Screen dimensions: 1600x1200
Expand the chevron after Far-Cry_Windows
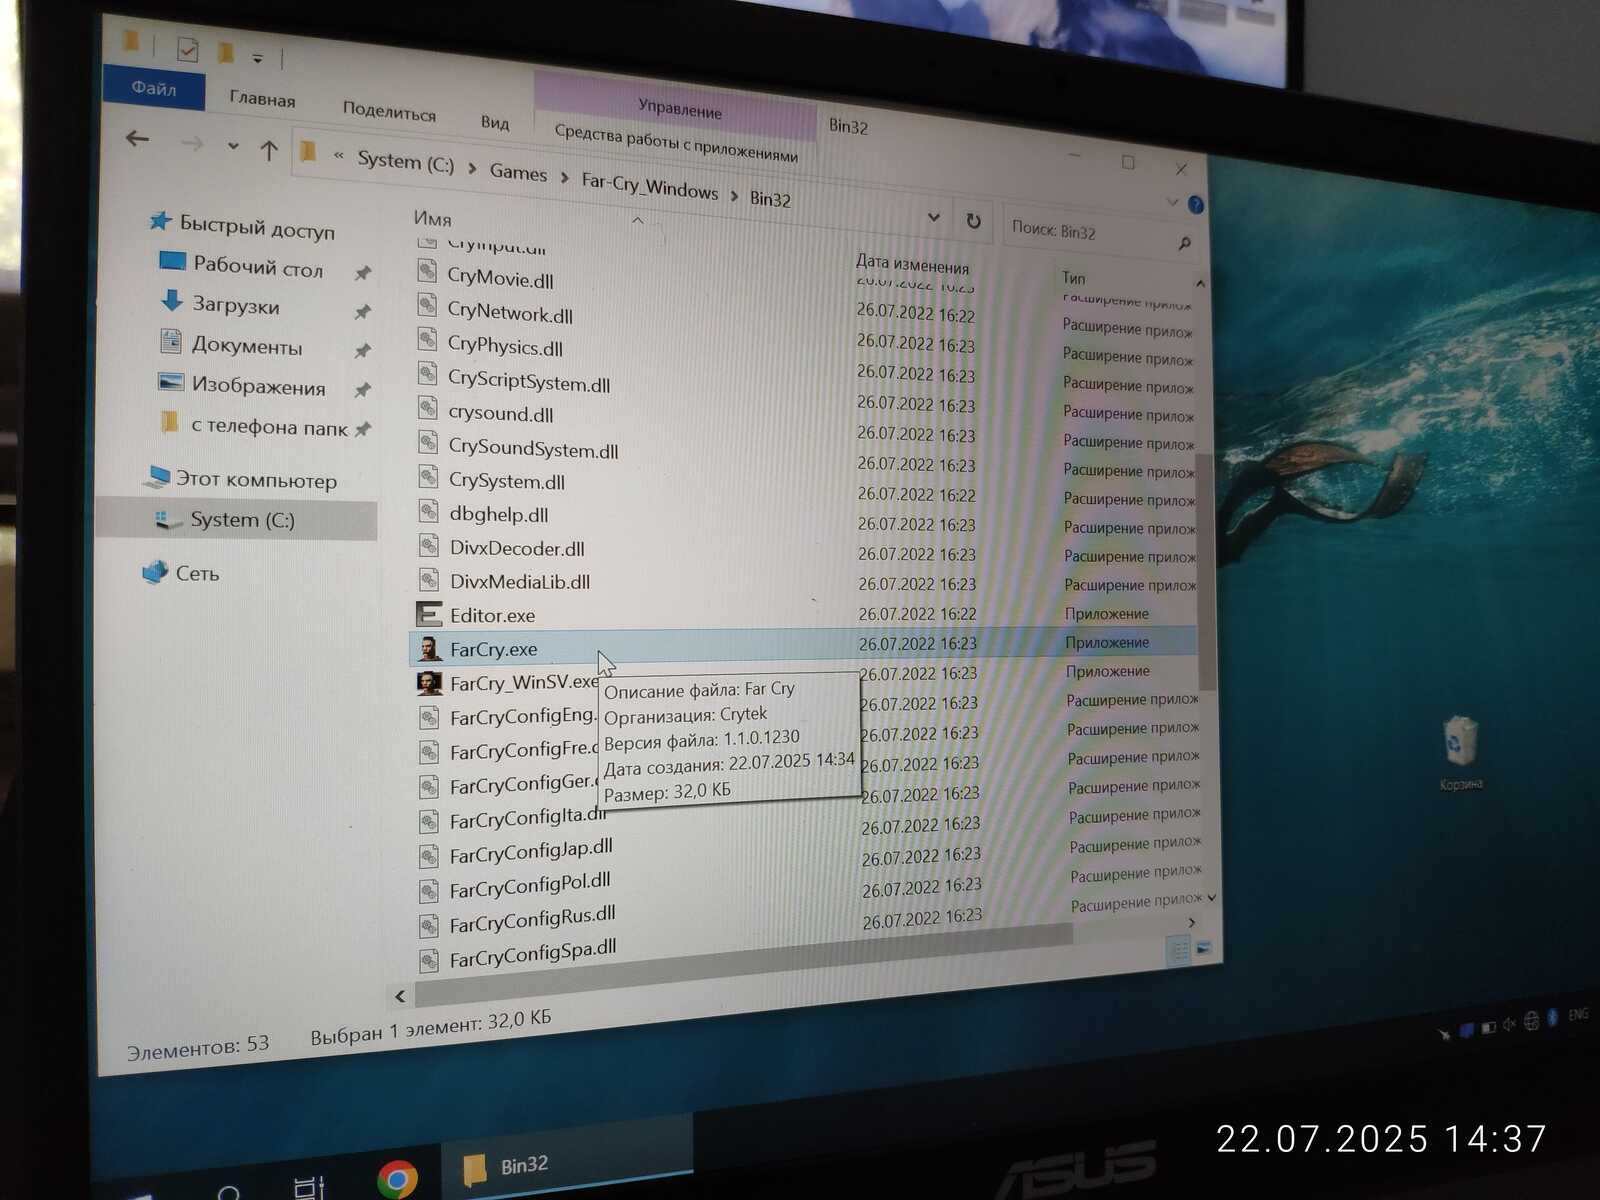(734, 196)
